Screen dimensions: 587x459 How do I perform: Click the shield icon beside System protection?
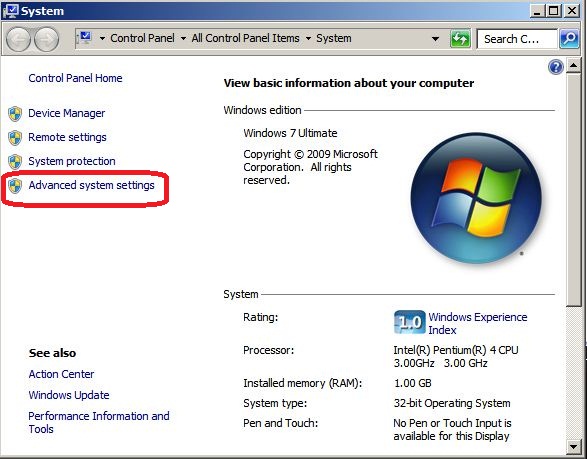pos(15,161)
